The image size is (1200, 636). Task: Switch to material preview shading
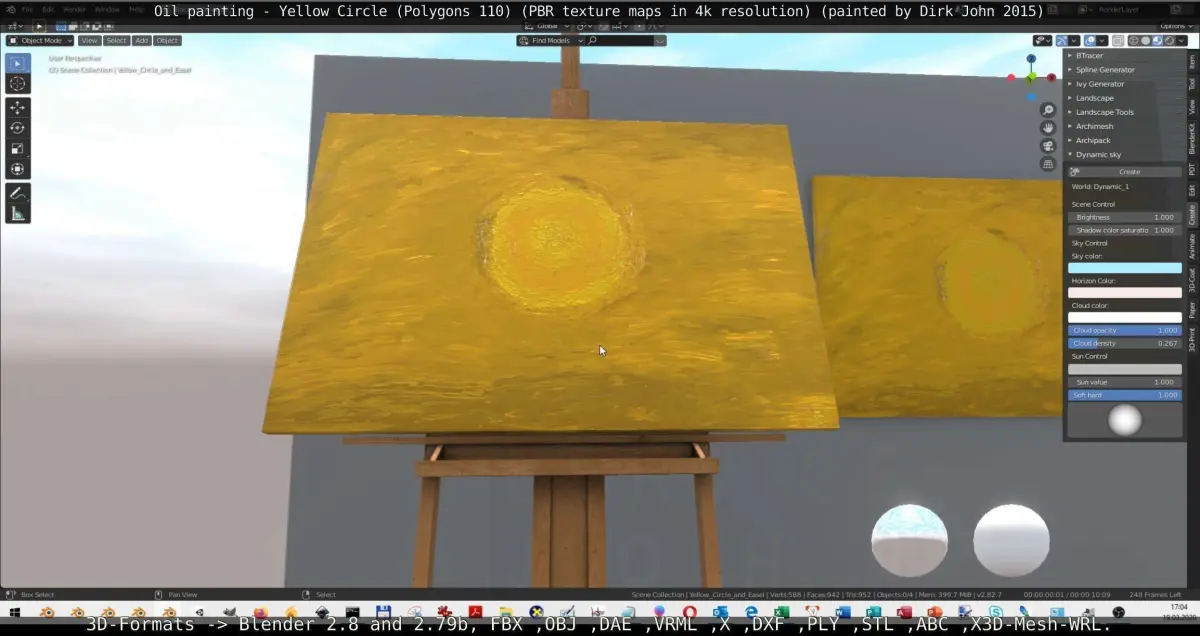click(x=1158, y=41)
